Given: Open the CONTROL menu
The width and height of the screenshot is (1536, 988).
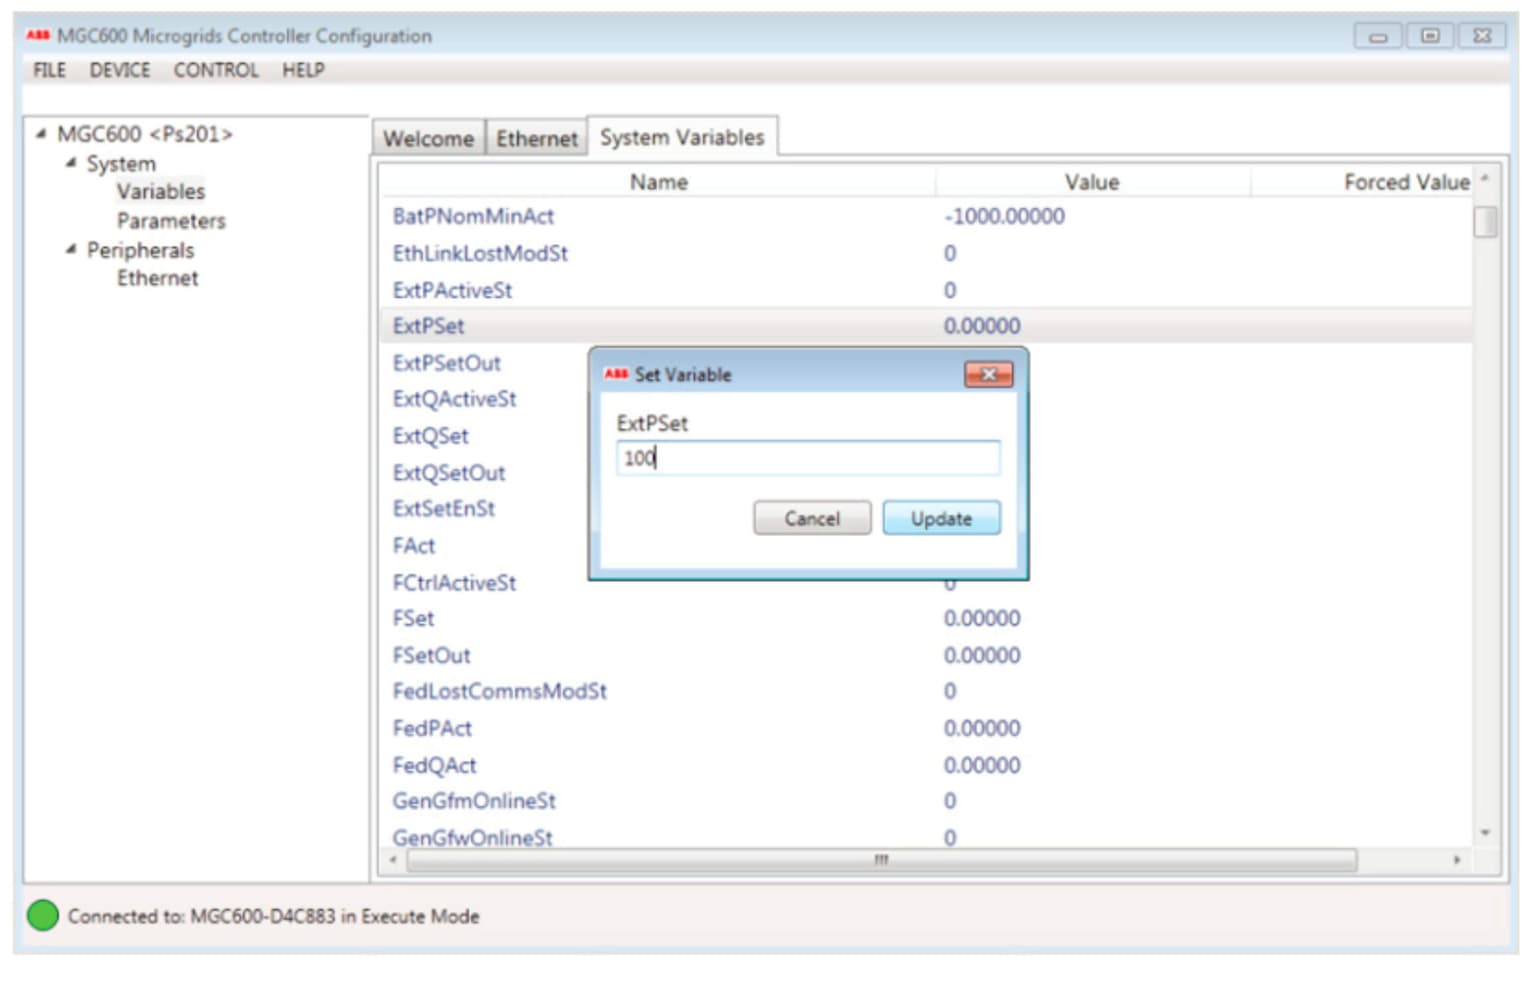Looking at the screenshot, I should point(215,70).
